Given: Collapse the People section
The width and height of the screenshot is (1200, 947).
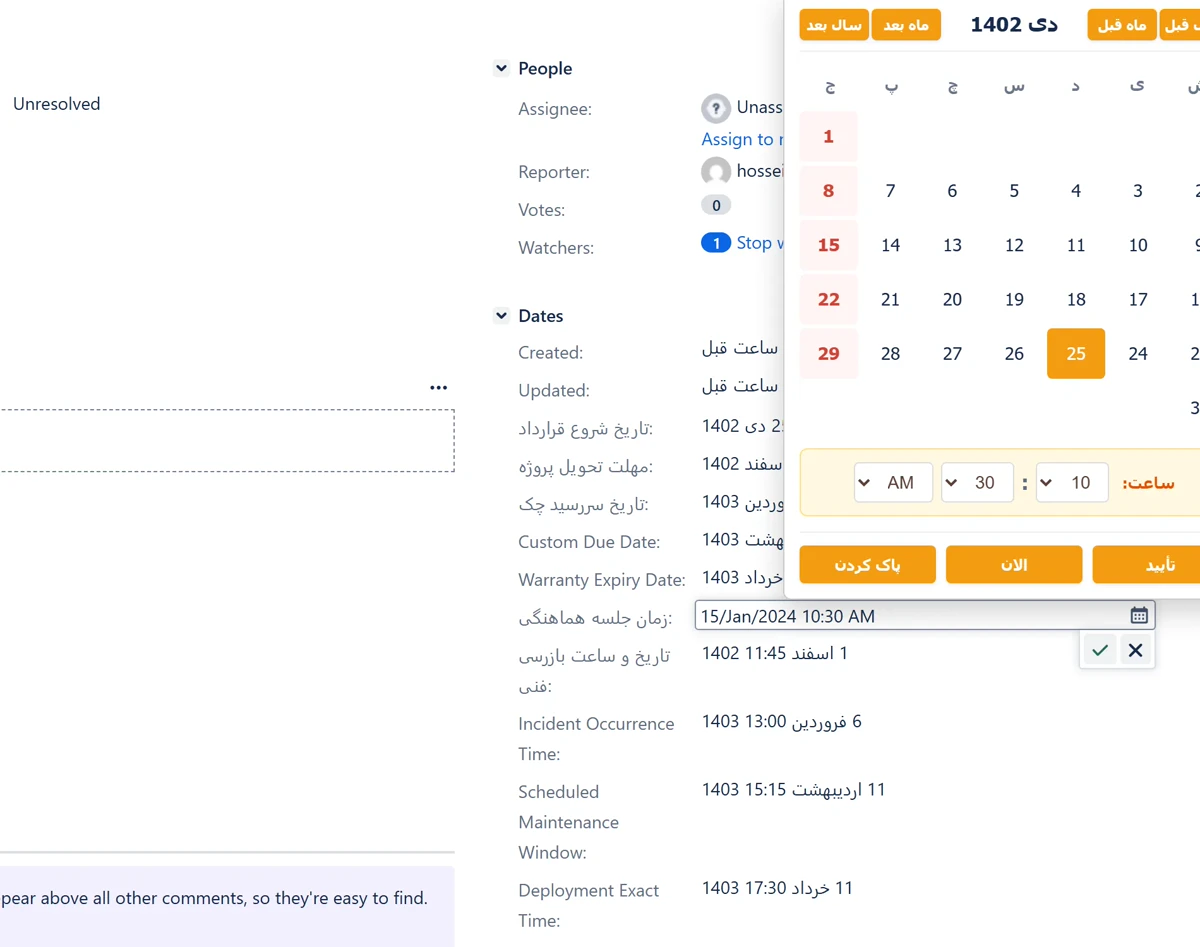Looking at the screenshot, I should (501, 68).
